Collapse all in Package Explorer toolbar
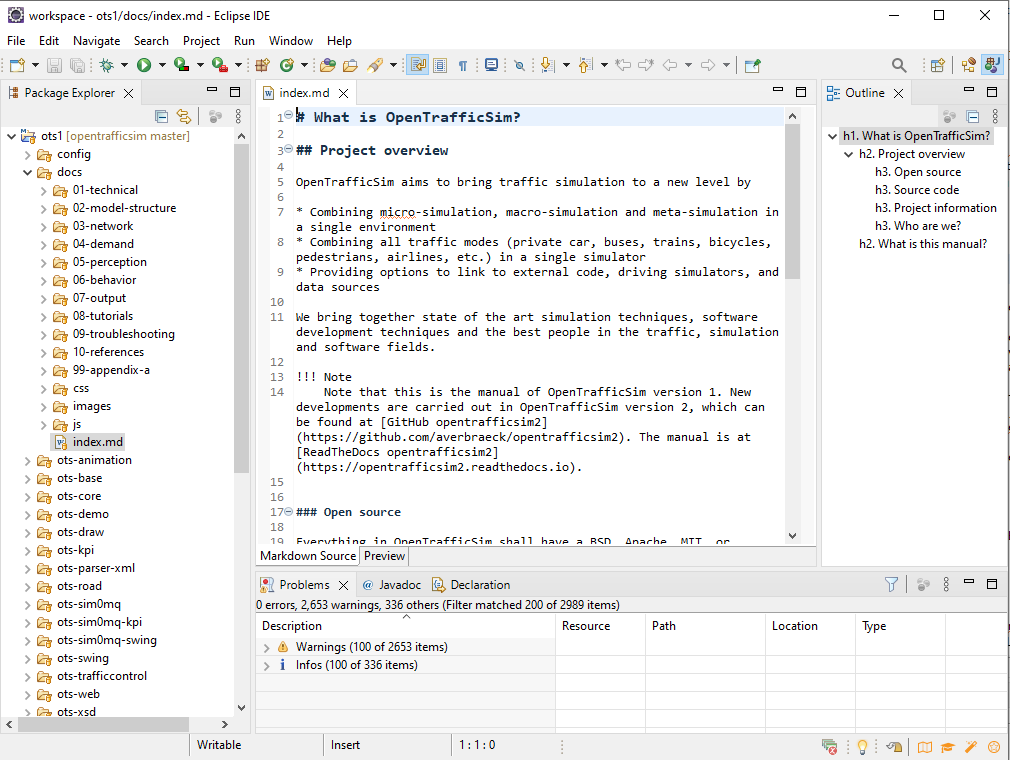The width and height of the screenshot is (1010, 760). (x=162, y=117)
